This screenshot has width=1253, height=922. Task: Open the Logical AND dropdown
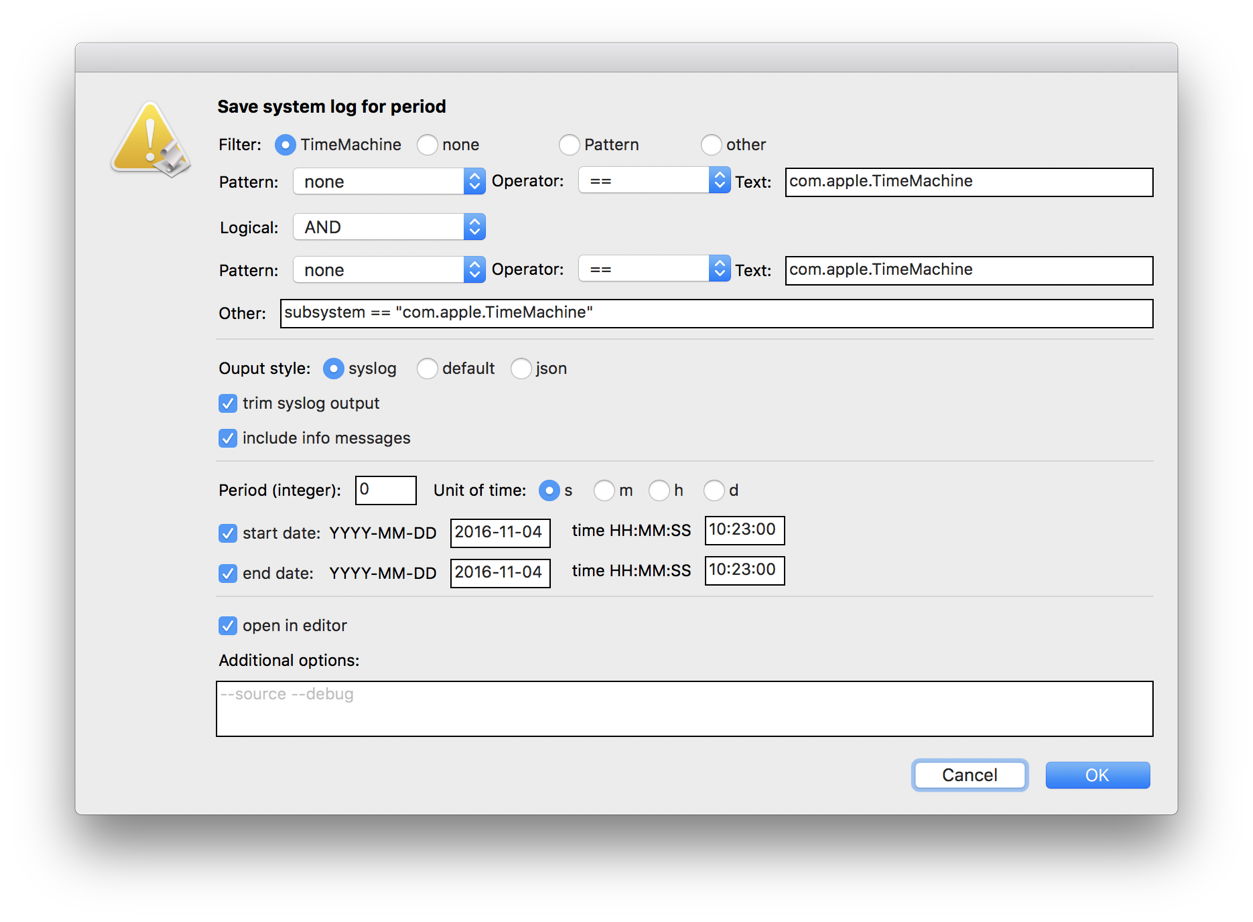pyautogui.click(x=389, y=227)
